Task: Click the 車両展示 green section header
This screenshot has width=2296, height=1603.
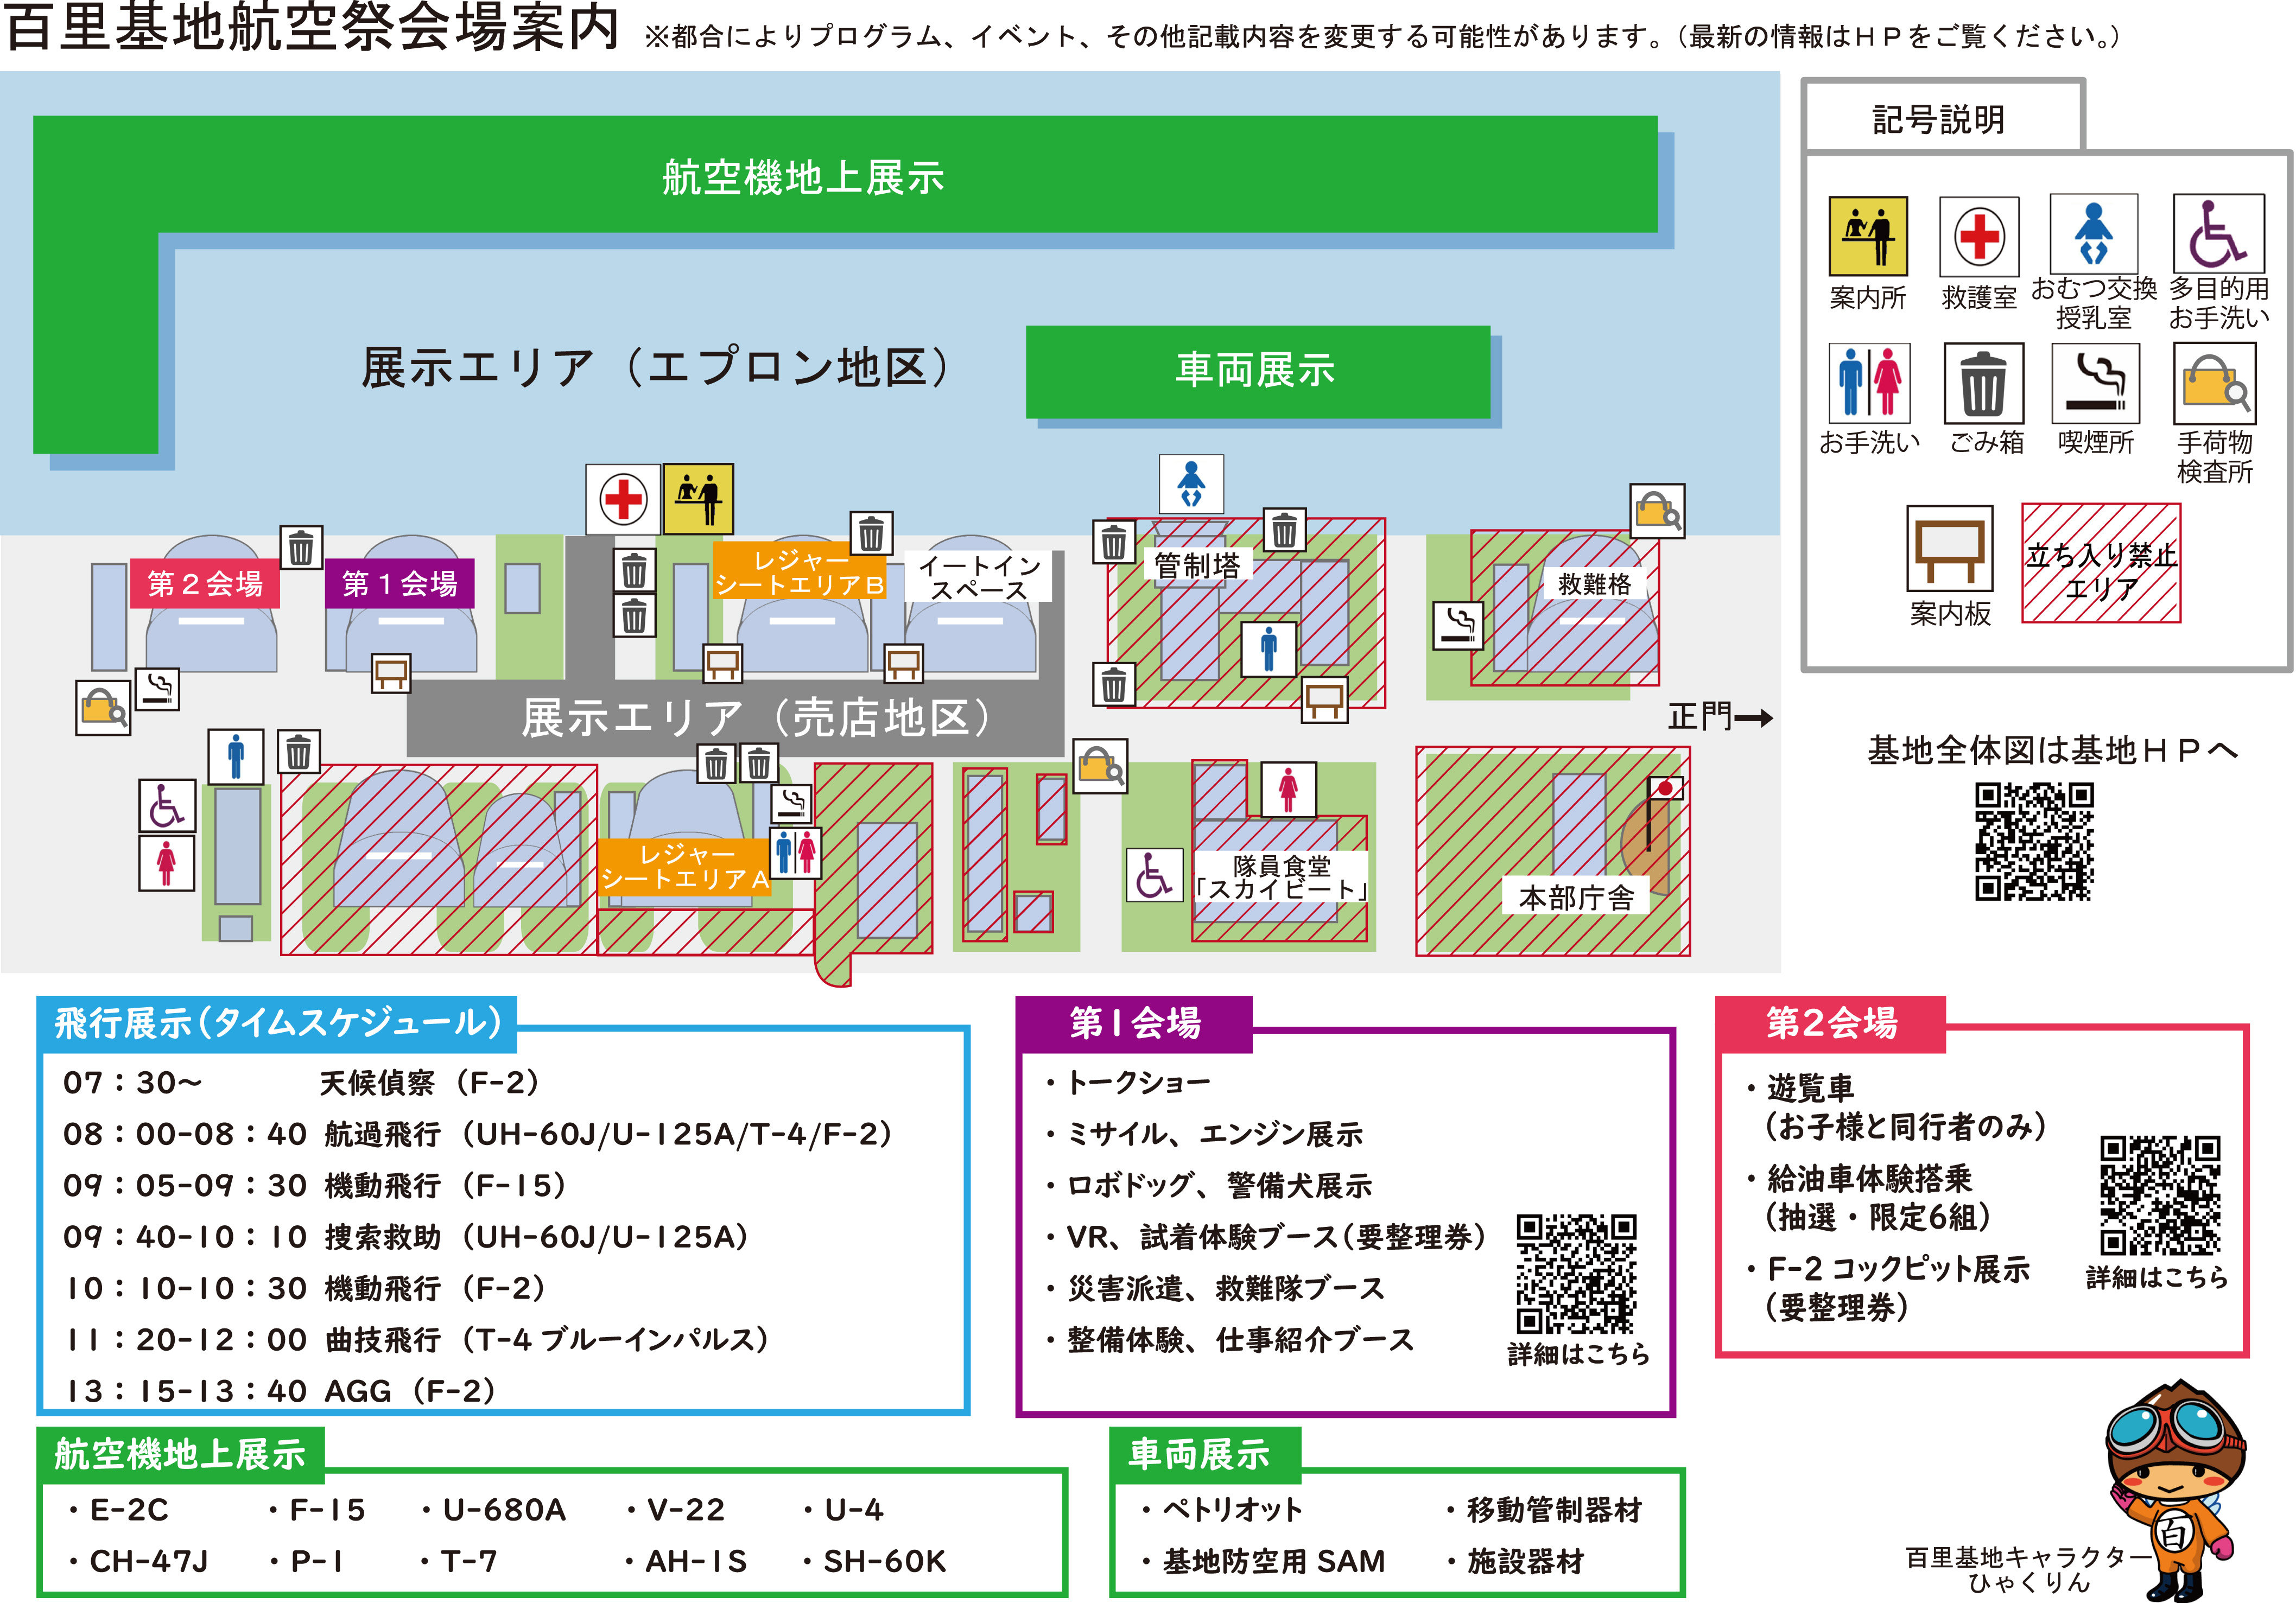Action: pos(1205,1454)
